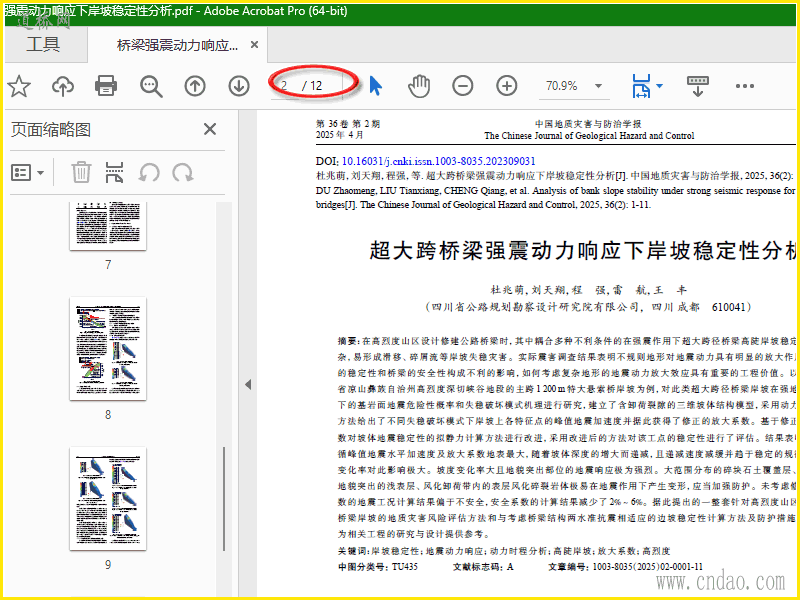Delete pages with trash icon
Viewport: 800px width, 600px height.
(81, 172)
